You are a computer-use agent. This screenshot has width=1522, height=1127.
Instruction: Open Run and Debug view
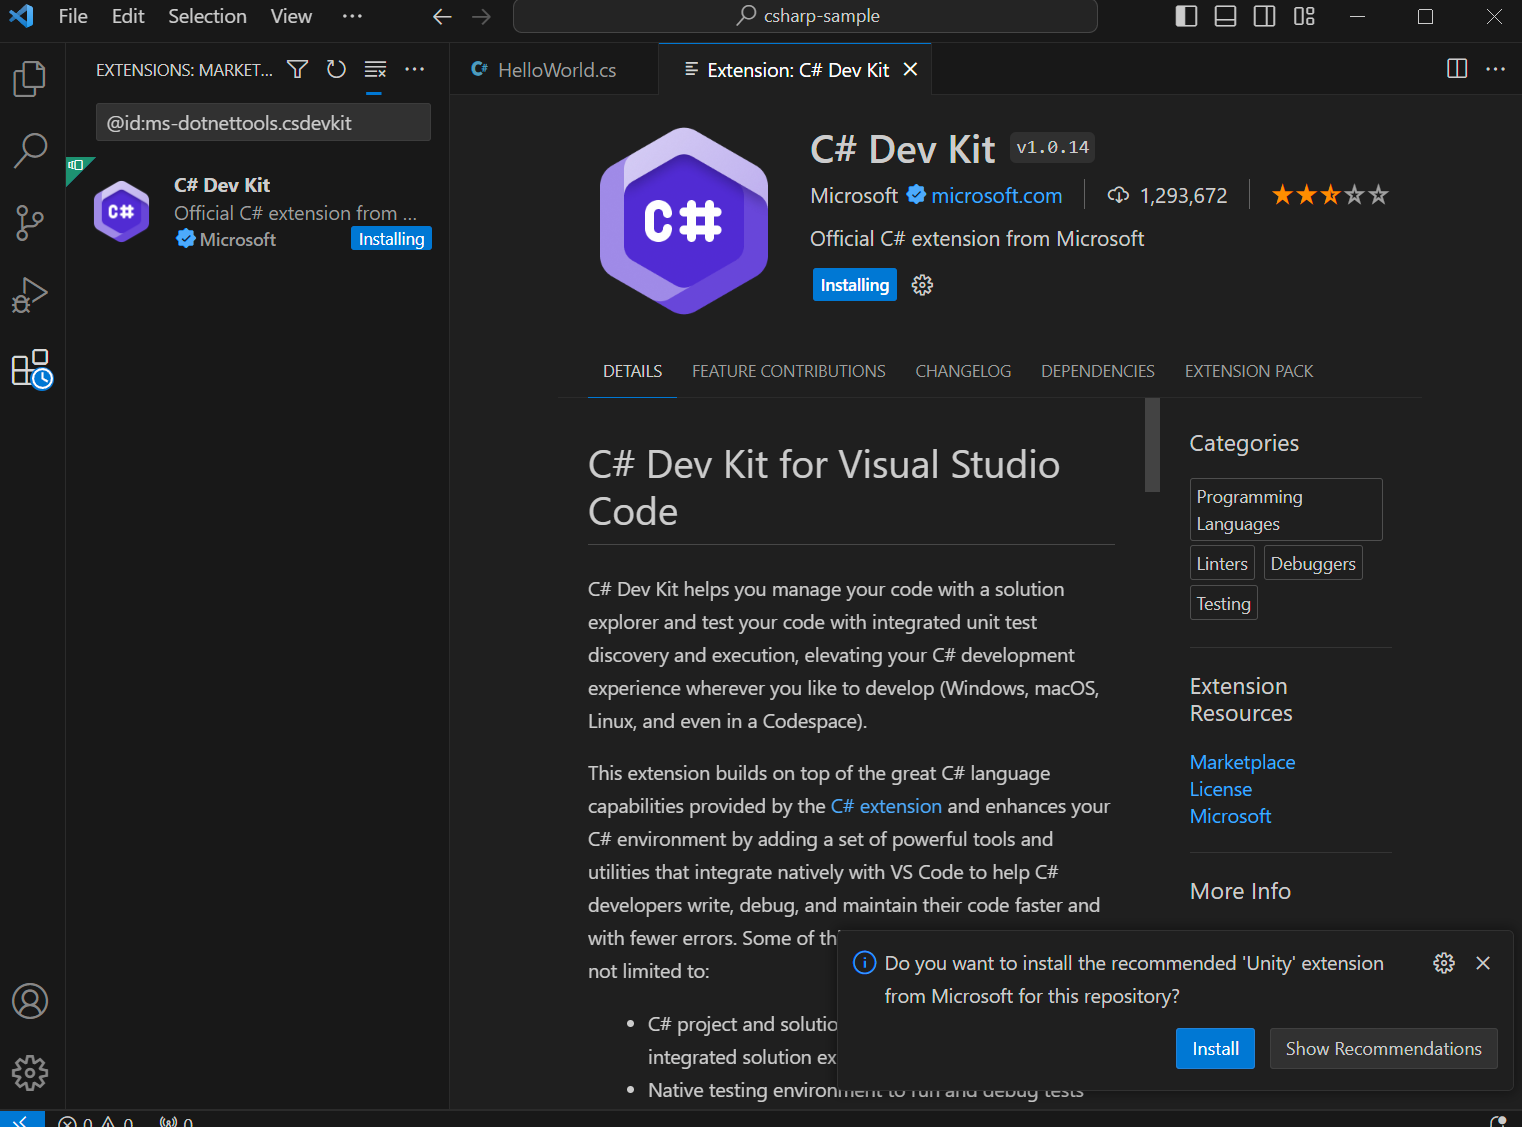30,295
